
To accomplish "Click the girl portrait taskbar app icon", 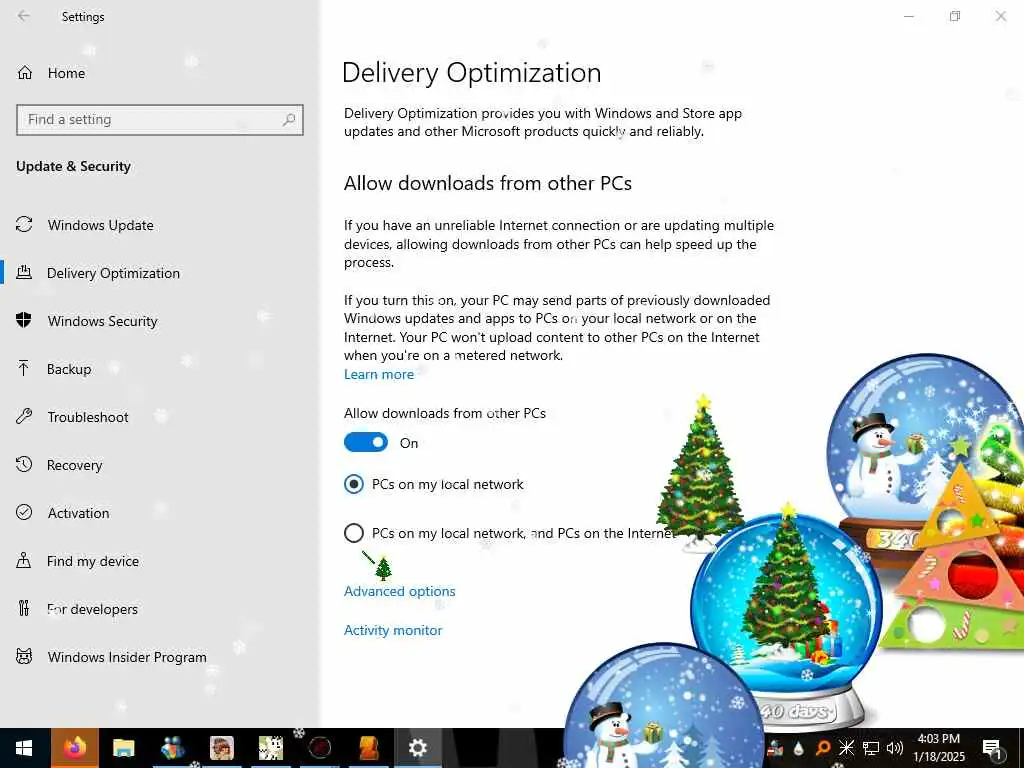I will [221, 748].
